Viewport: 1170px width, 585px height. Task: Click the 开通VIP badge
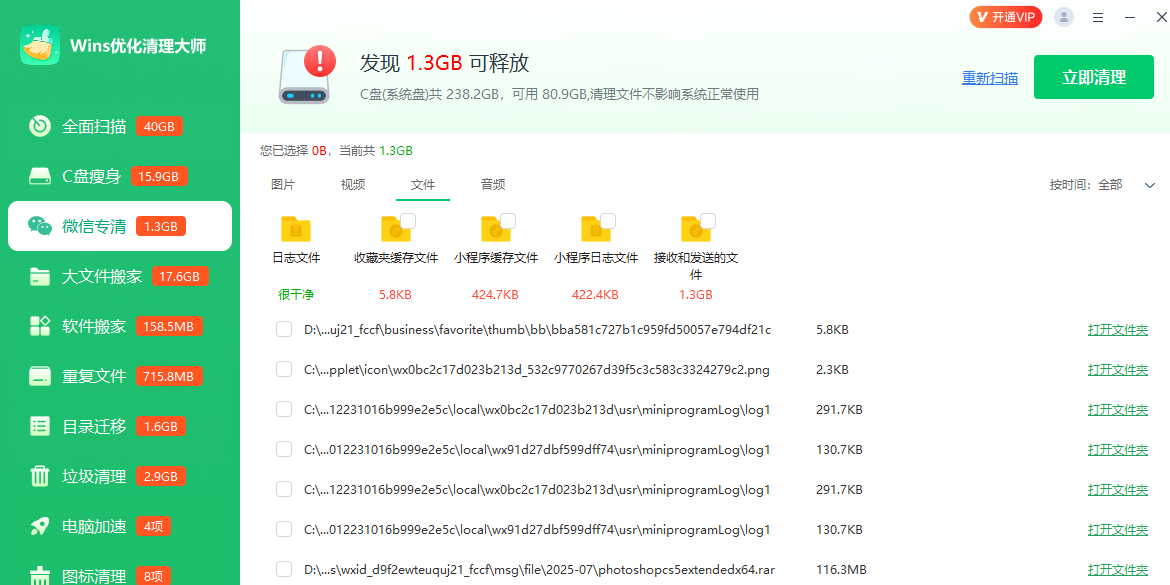(1005, 17)
